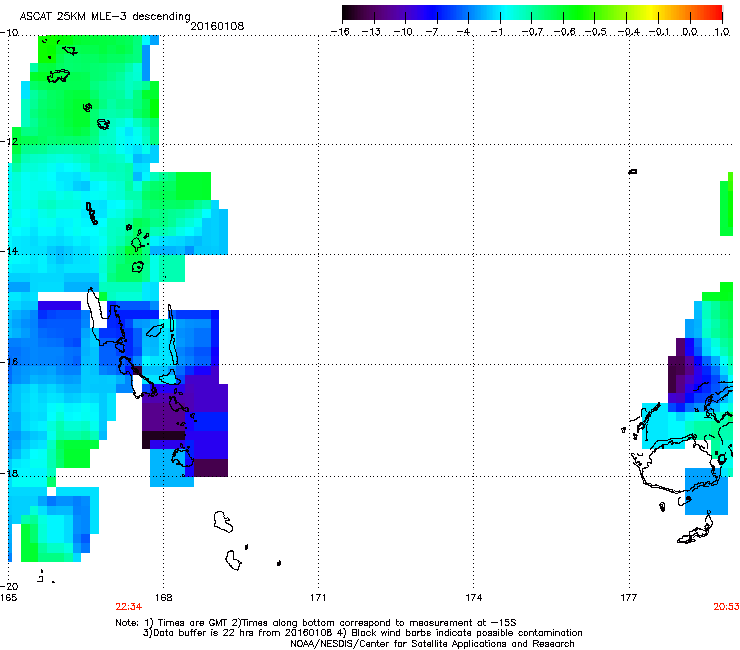Select the latitude axis label -18

coord(9,473)
